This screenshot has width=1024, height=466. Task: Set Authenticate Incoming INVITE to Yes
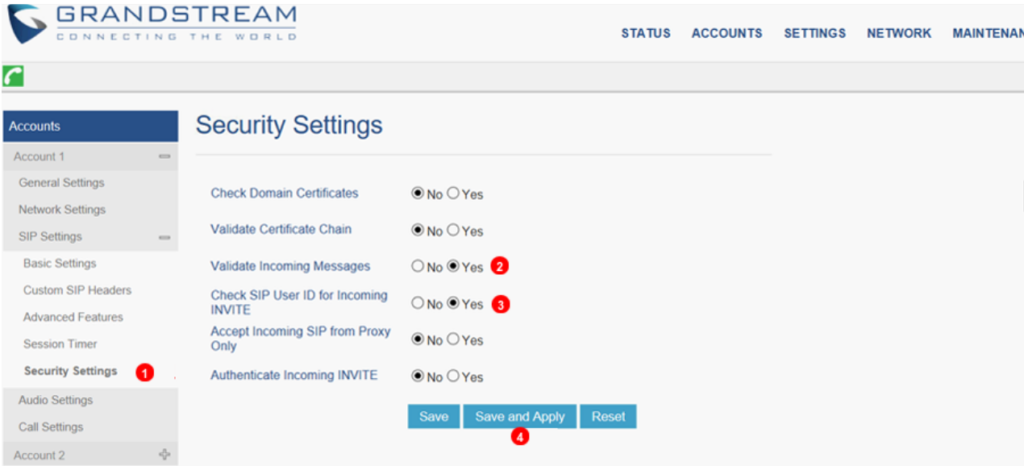453,376
